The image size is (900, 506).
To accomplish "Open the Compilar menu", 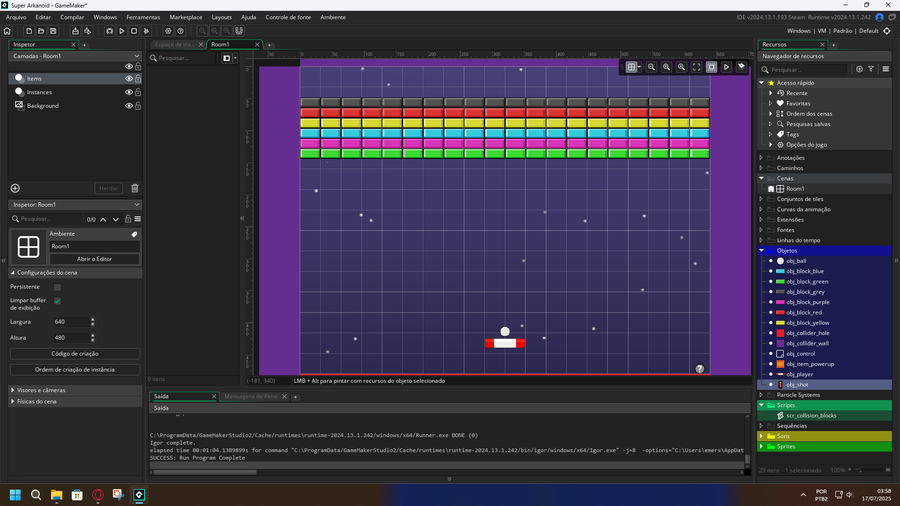I will [x=72, y=17].
